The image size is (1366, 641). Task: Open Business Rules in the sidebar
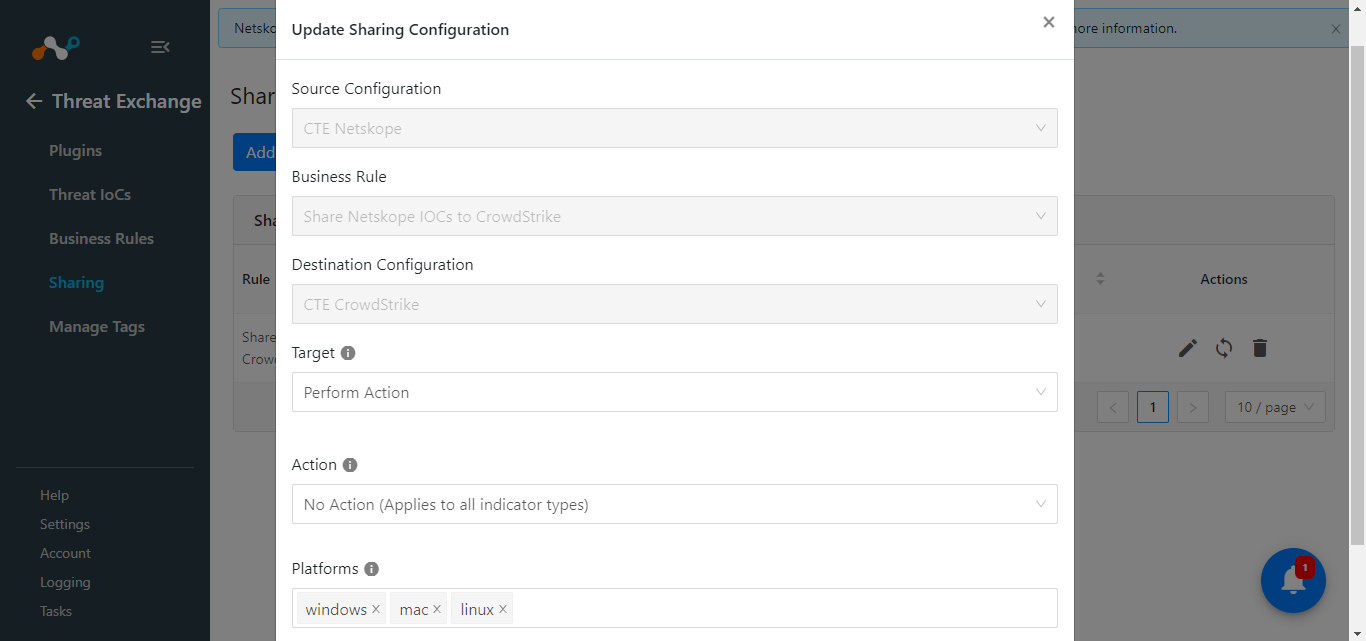(x=102, y=239)
